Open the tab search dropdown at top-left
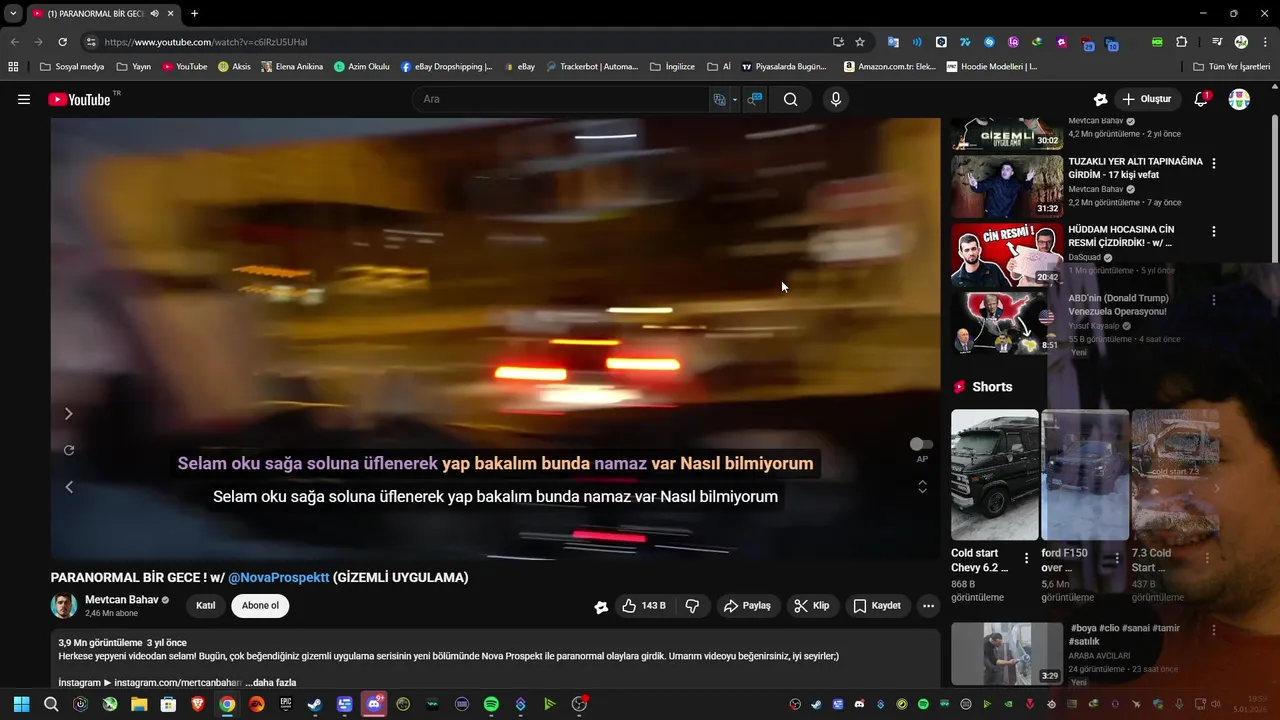Viewport: 1280px width, 720px height. tap(13, 14)
